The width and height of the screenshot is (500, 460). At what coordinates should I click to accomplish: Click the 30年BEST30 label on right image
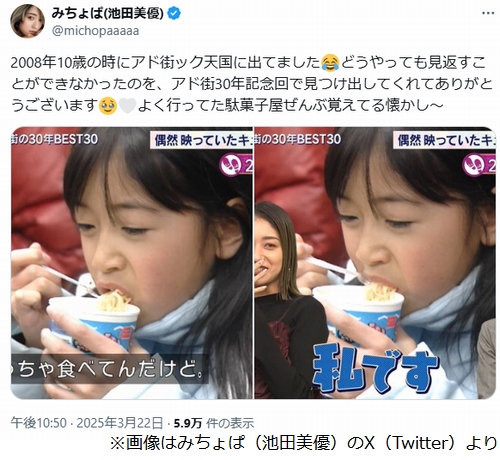tap(298, 139)
